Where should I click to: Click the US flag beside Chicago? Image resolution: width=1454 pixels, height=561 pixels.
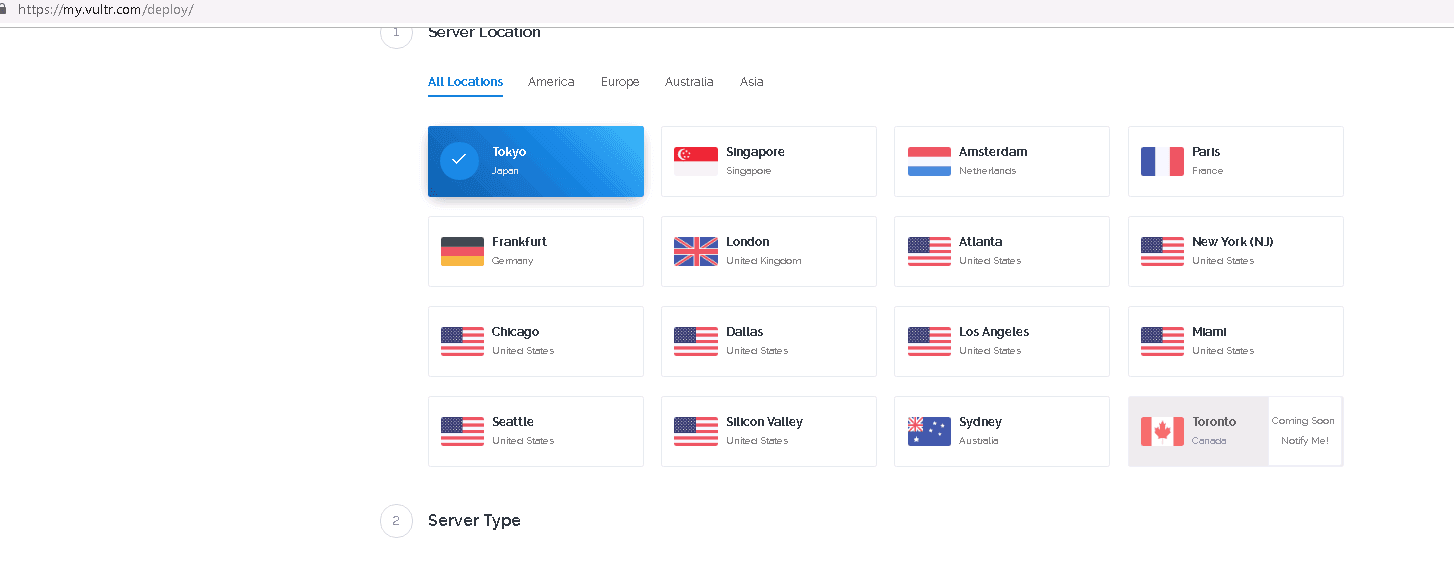click(462, 341)
